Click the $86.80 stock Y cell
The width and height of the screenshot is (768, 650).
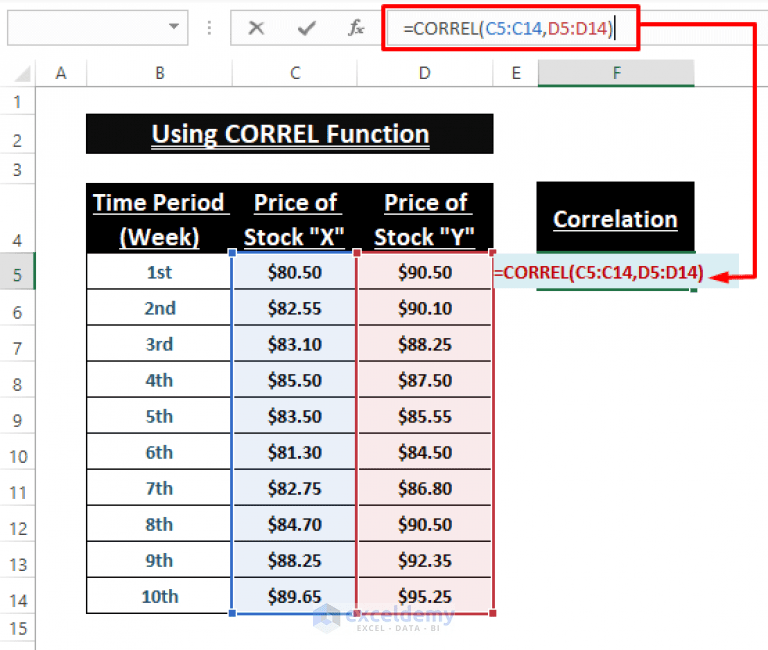(425, 488)
